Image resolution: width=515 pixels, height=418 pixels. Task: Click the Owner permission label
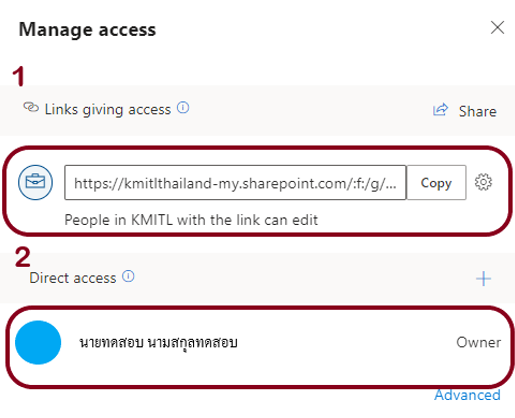[479, 342]
